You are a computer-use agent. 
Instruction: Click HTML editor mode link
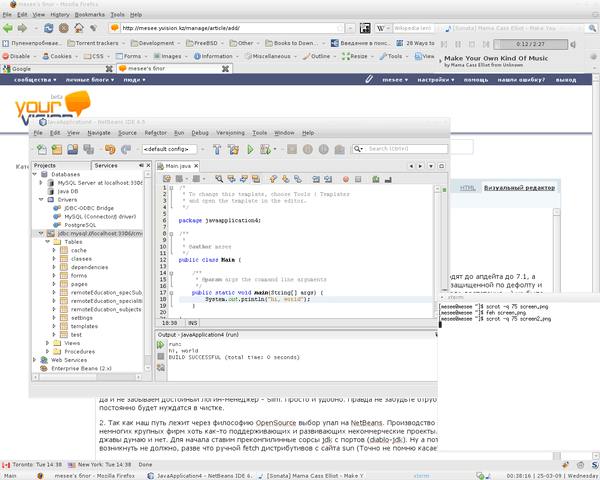click(x=468, y=188)
